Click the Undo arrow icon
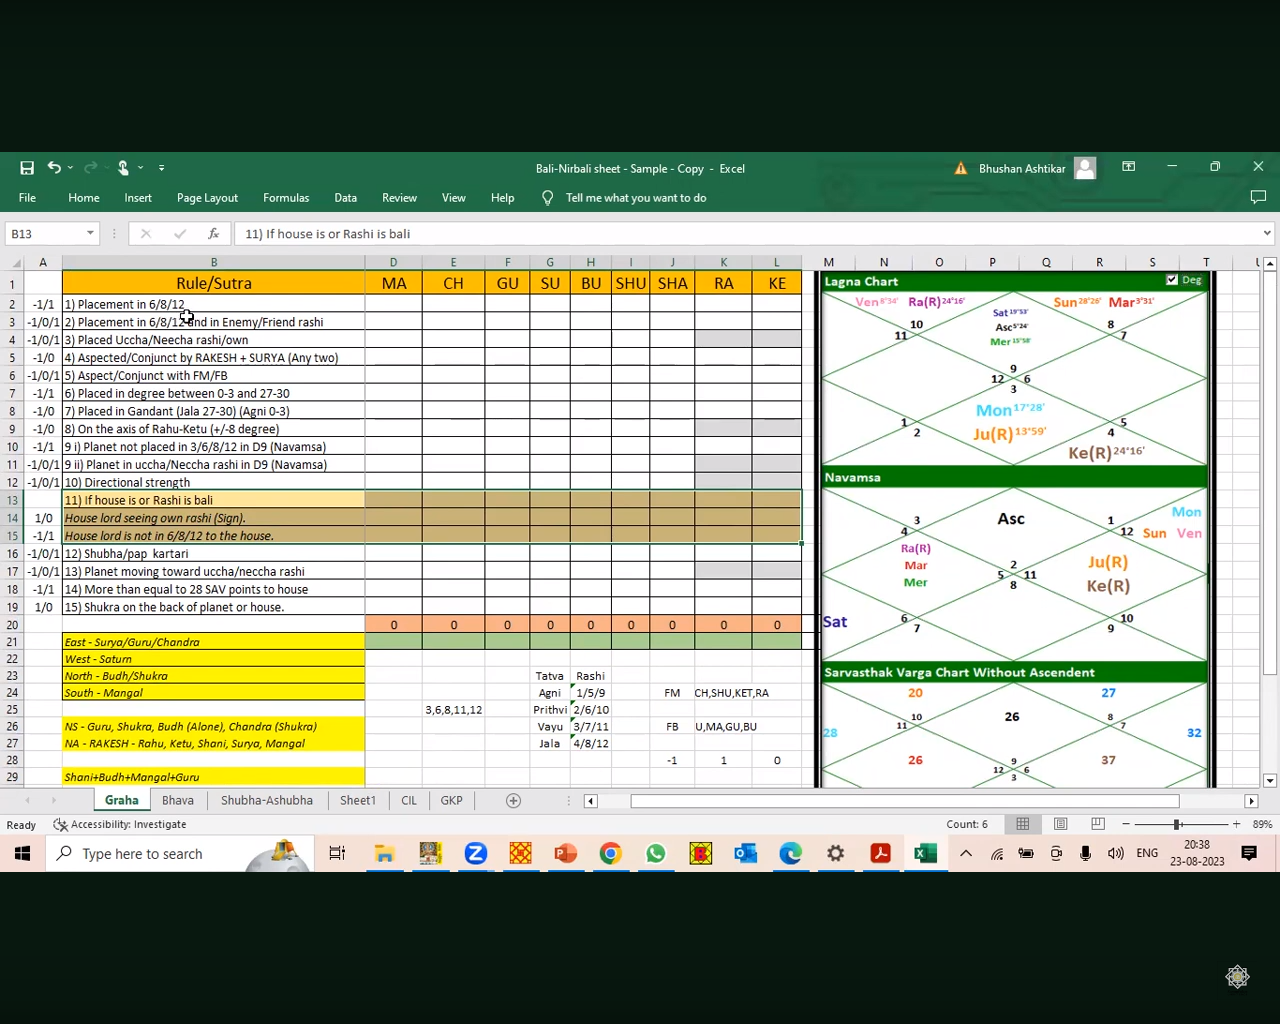This screenshot has height=1024, width=1280. [54, 168]
